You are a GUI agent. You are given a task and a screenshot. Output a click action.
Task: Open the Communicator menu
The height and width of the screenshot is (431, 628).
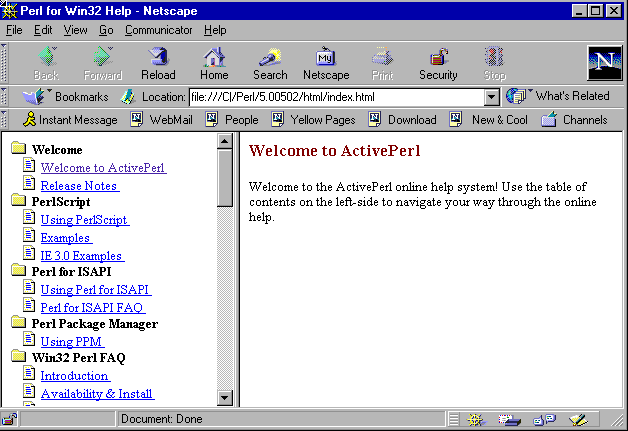(x=159, y=30)
